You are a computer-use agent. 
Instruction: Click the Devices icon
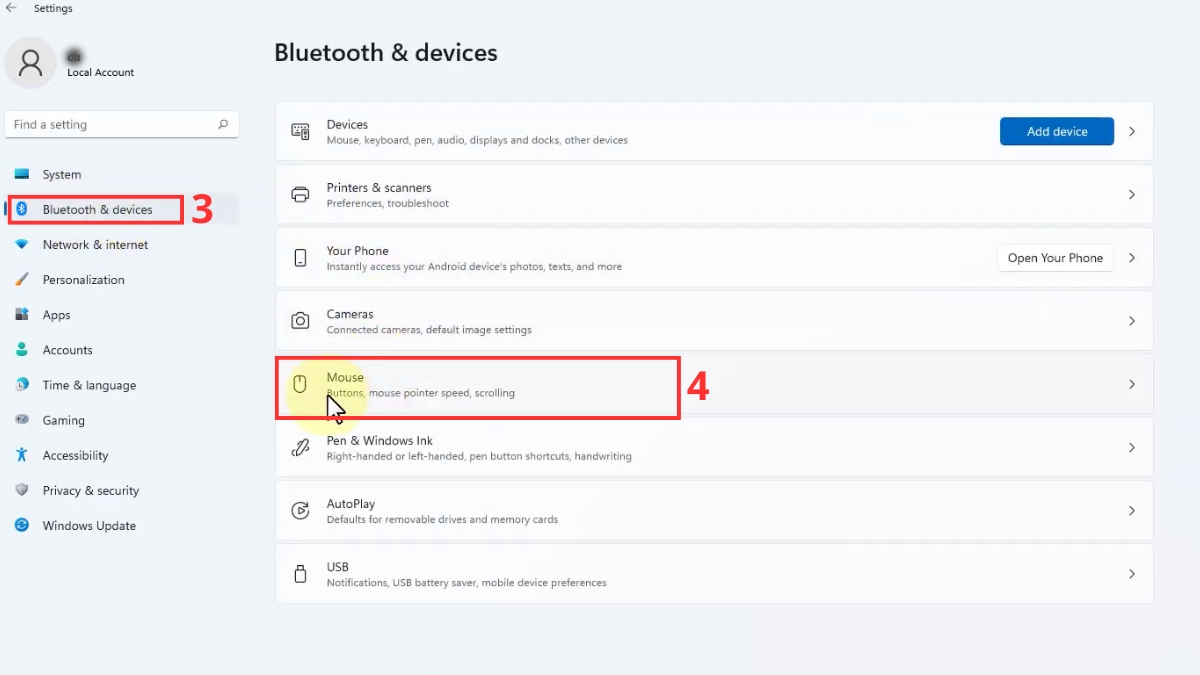(300, 131)
